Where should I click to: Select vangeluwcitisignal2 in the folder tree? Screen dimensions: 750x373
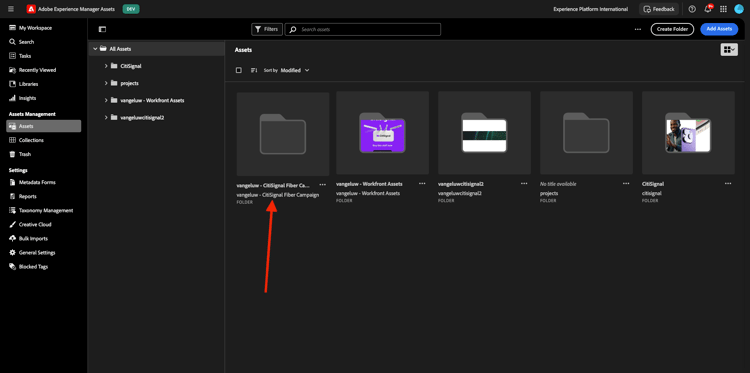point(142,117)
